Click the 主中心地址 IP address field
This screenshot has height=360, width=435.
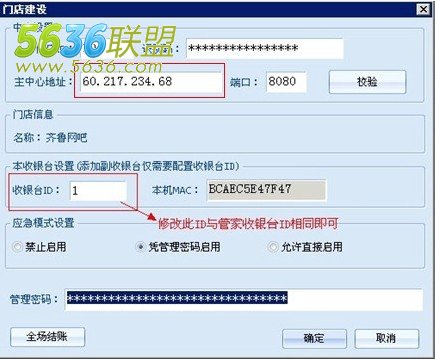click(x=151, y=81)
